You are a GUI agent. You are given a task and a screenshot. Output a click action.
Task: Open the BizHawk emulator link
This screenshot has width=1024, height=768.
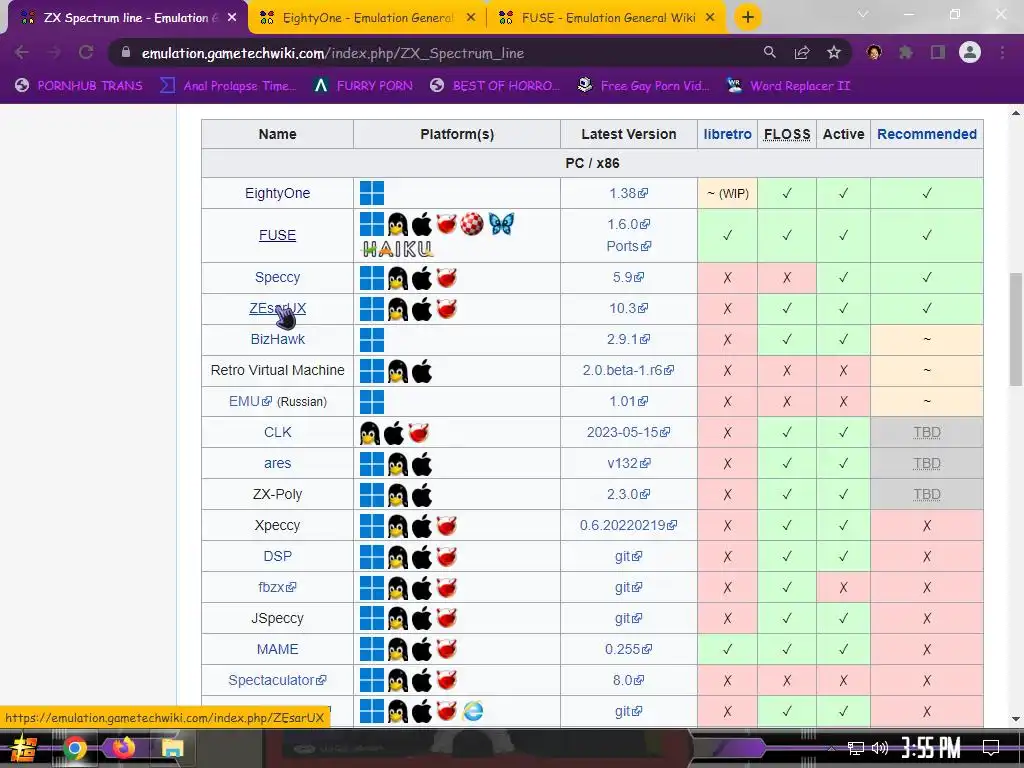278,339
